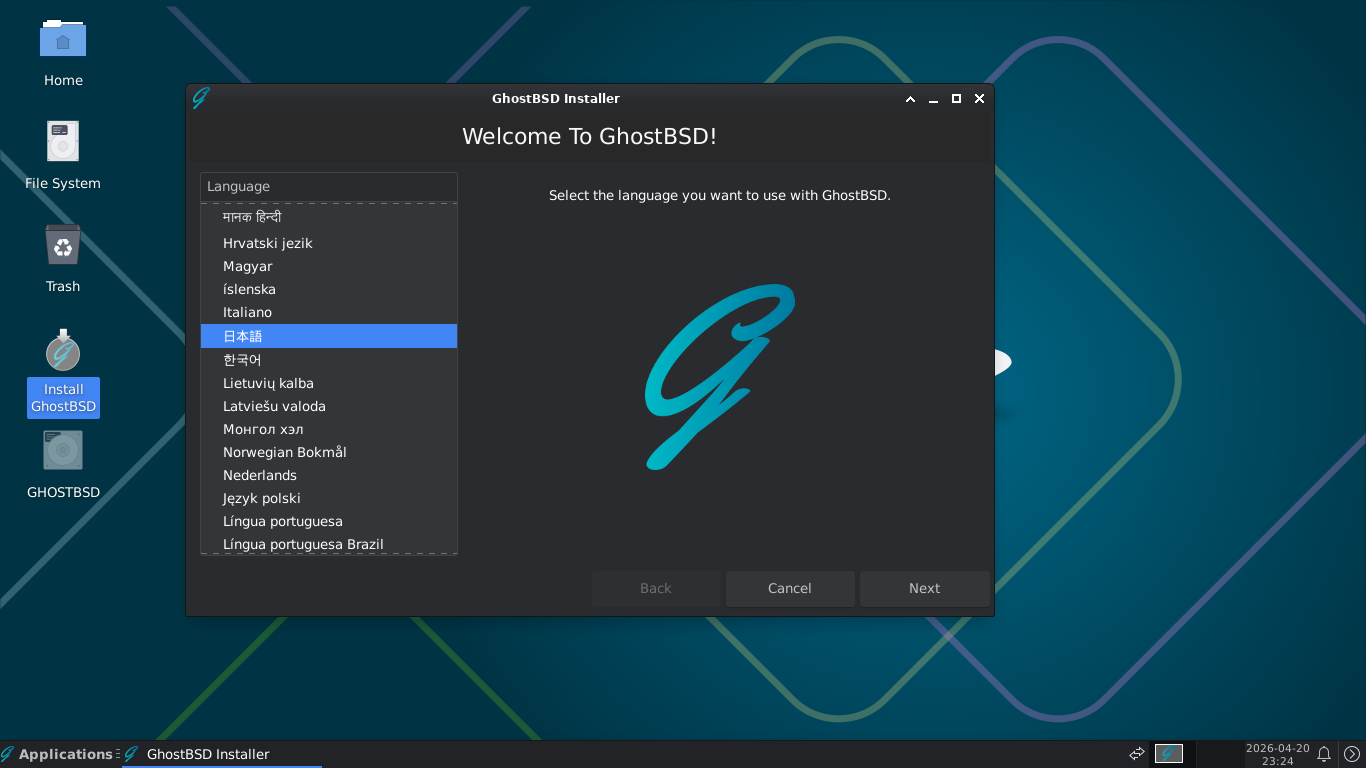Screen dimensions: 1366x768
Task: Maximize the GhostBSD Installer window
Action: [956, 99]
